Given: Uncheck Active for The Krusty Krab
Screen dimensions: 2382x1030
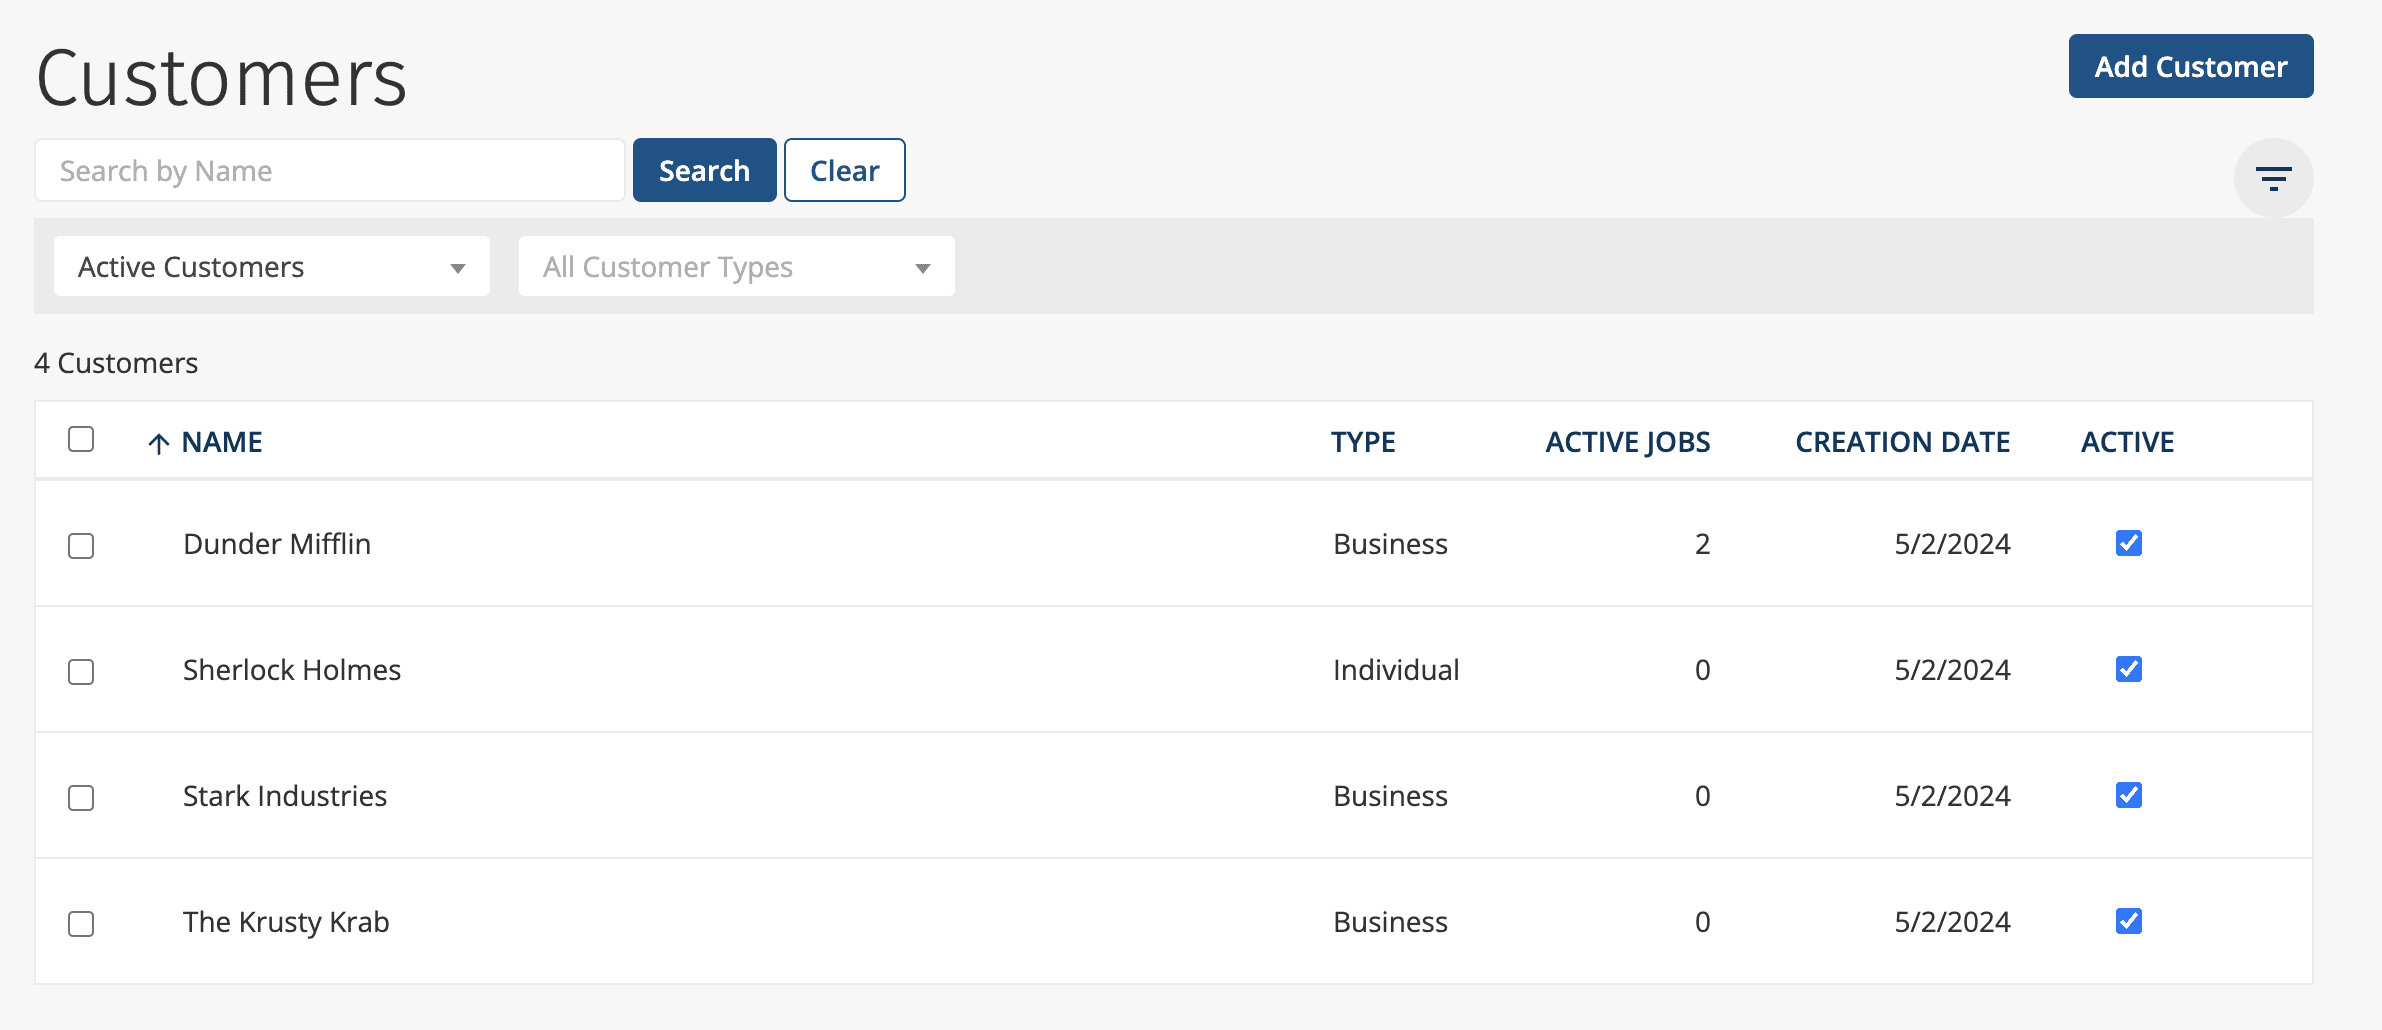Looking at the screenshot, I should point(2129,921).
